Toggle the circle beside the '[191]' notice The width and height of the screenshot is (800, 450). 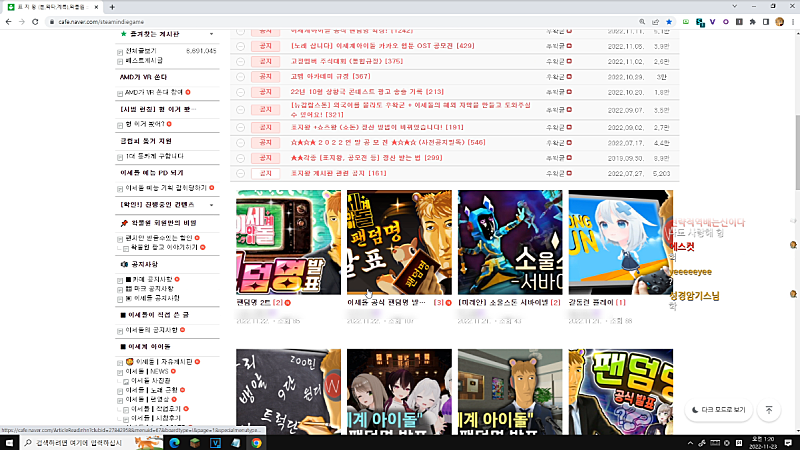(241, 128)
